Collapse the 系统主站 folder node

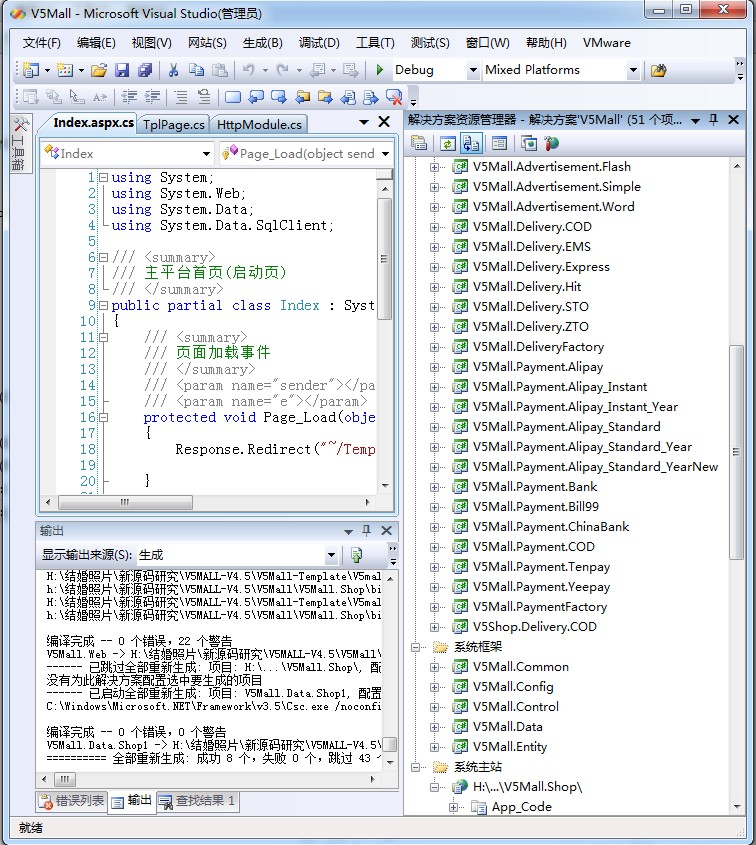415,767
